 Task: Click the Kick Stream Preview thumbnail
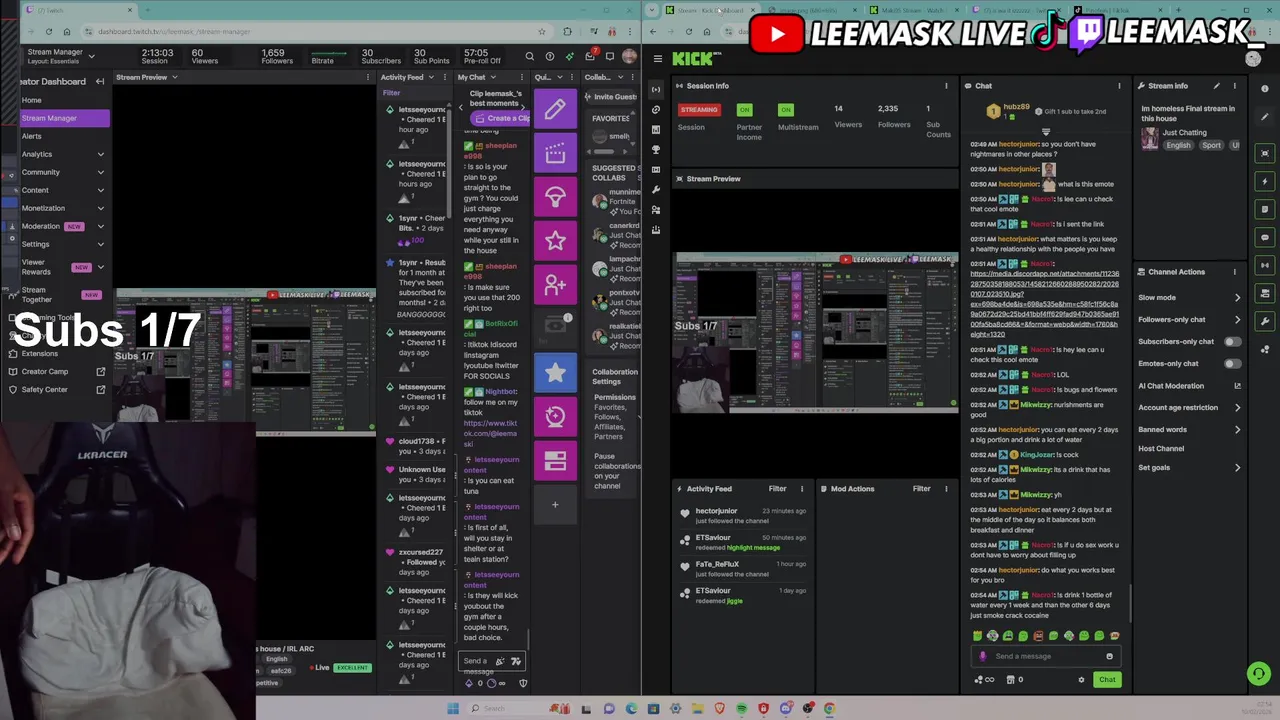coord(816,333)
